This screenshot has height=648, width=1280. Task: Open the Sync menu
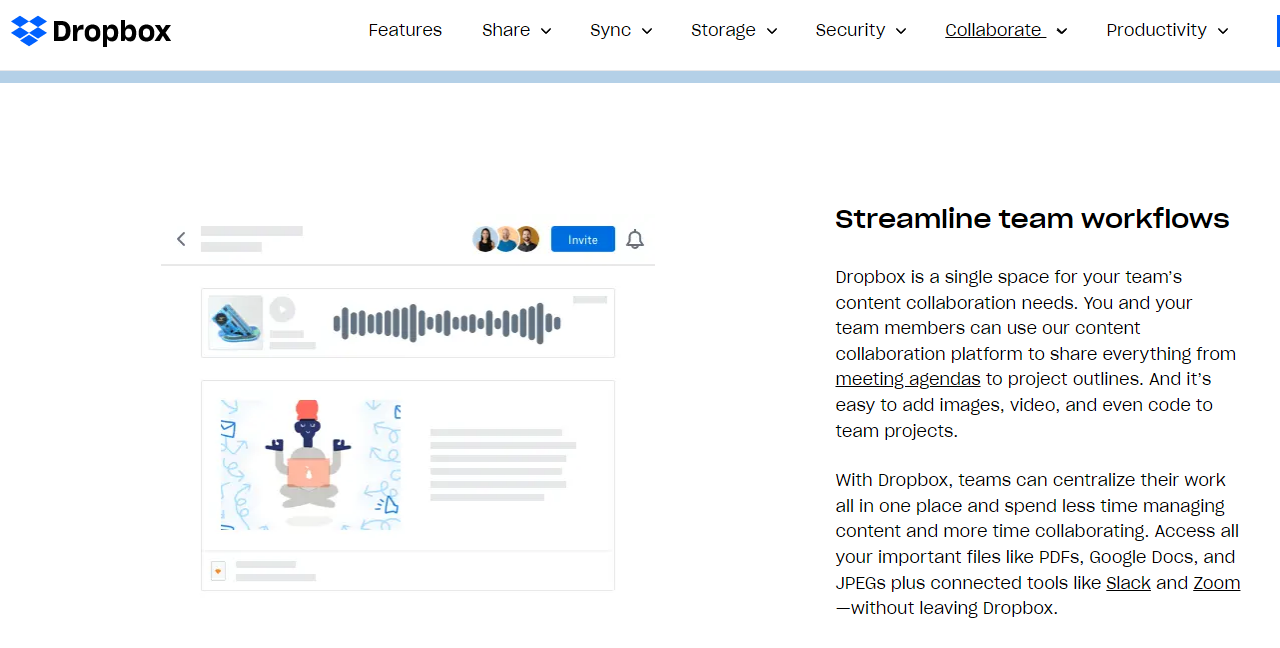click(x=610, y=30)
